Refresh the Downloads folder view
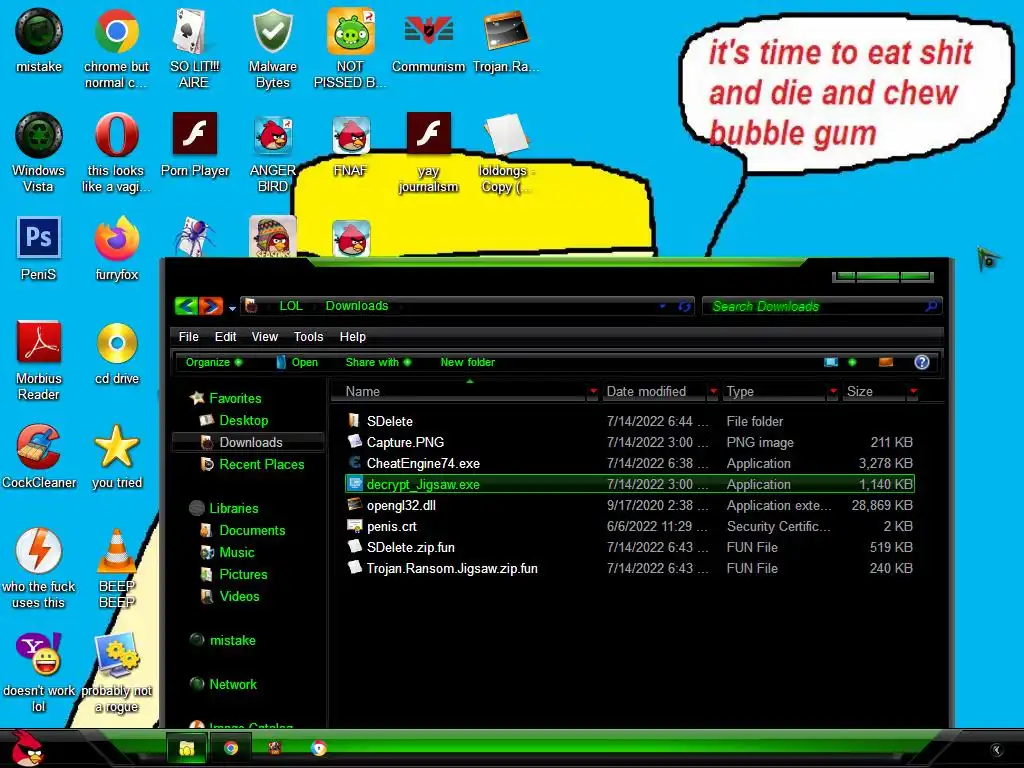The width and height of the screenshot is (1024, 768). pos(684,306)
